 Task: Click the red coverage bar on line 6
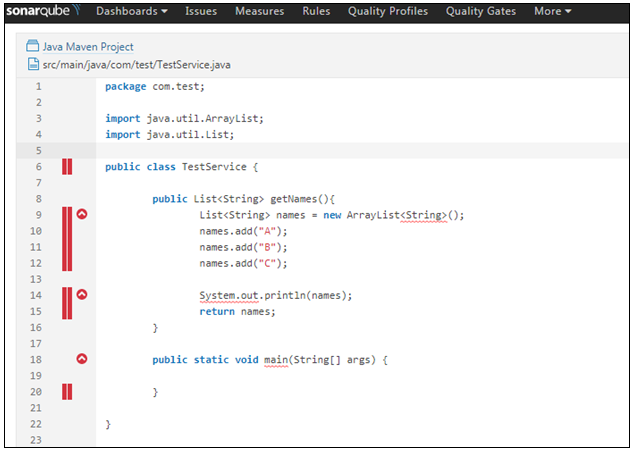(67, 167)
